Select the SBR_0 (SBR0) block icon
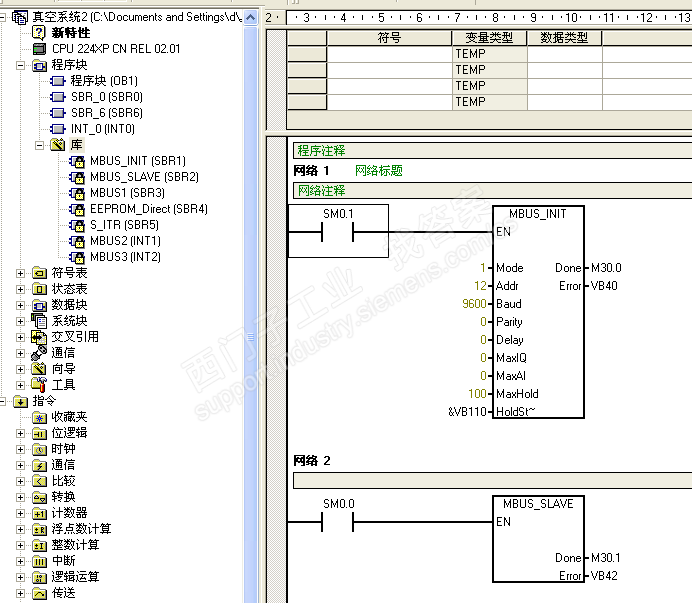Viewport: 692px width, 603px height. [58, 97]
